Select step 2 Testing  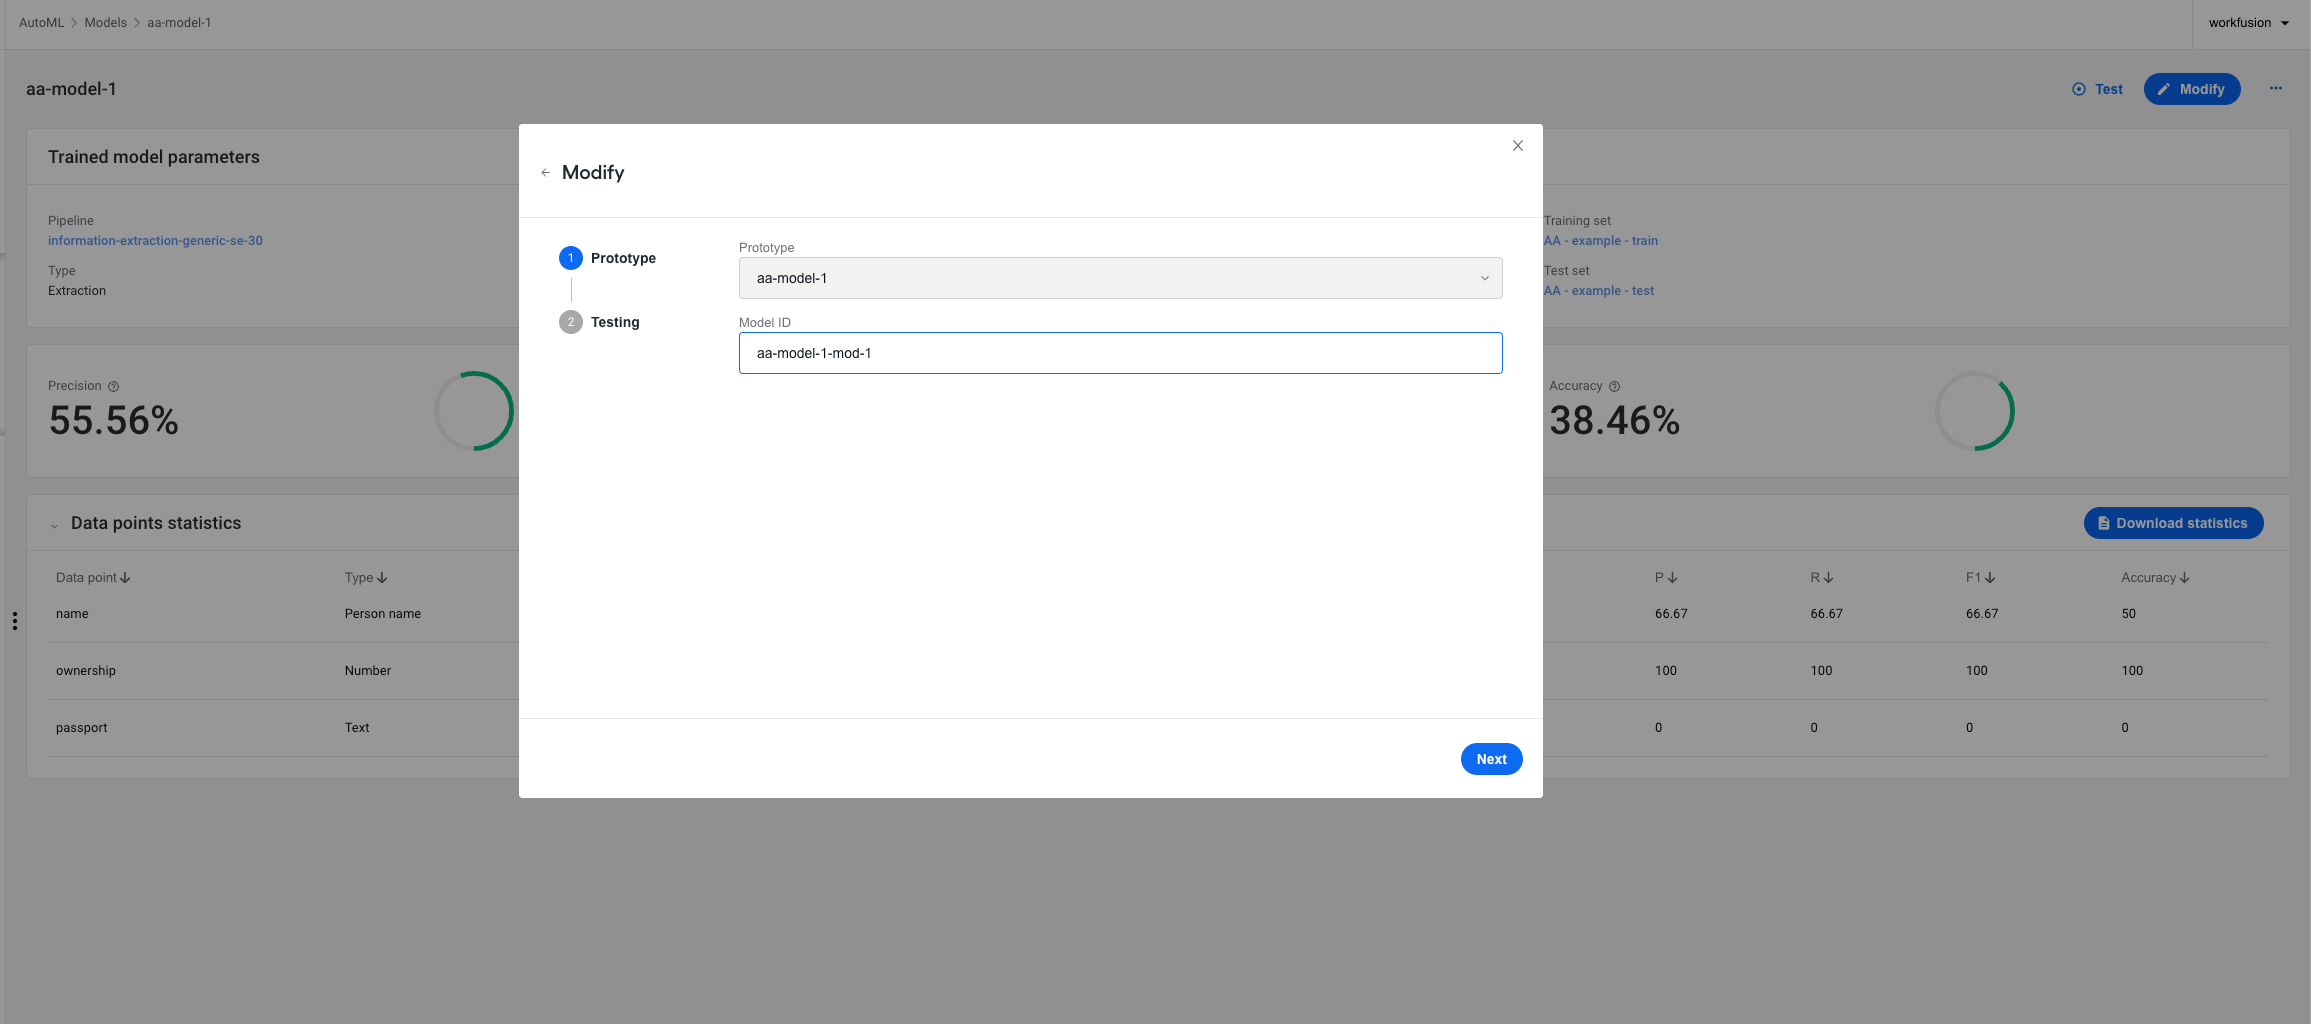pos(600,322)
